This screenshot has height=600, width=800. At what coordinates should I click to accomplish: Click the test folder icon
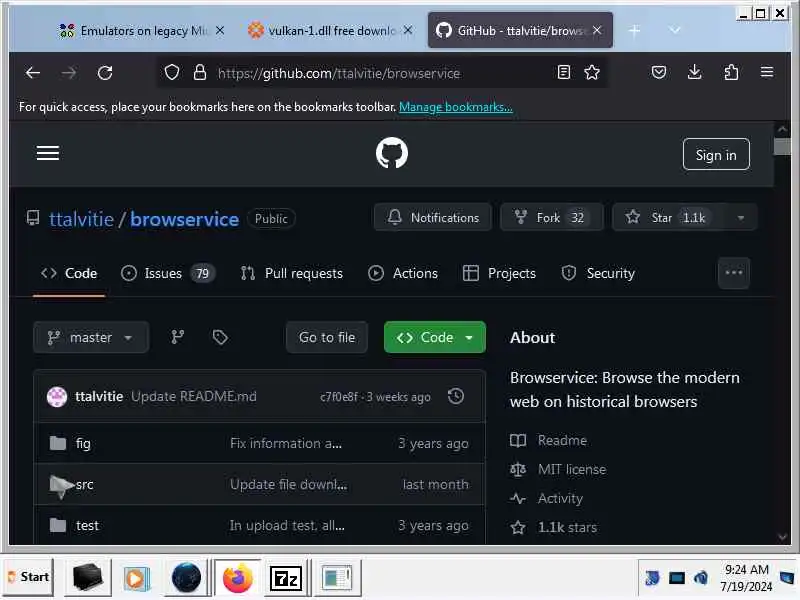tap(58, 525)
